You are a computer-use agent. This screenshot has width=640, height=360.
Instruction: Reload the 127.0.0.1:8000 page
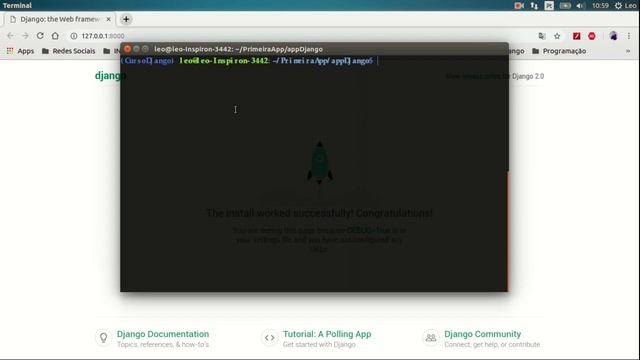(40, 36)
